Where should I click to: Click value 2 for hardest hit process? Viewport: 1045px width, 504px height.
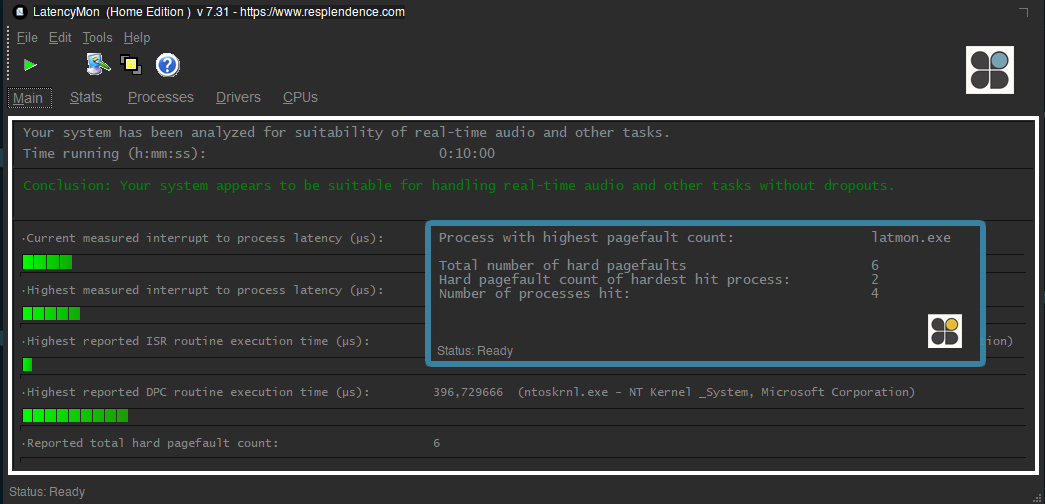[875, 279]
